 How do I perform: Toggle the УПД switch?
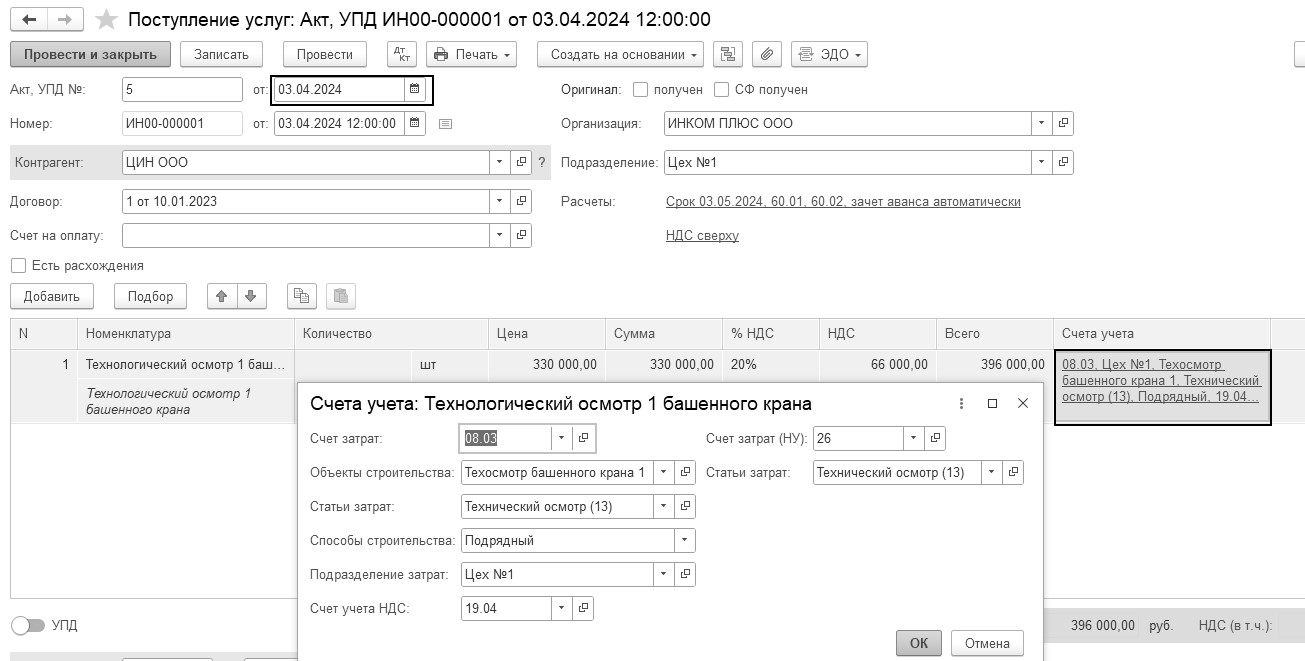pos(29,625)
